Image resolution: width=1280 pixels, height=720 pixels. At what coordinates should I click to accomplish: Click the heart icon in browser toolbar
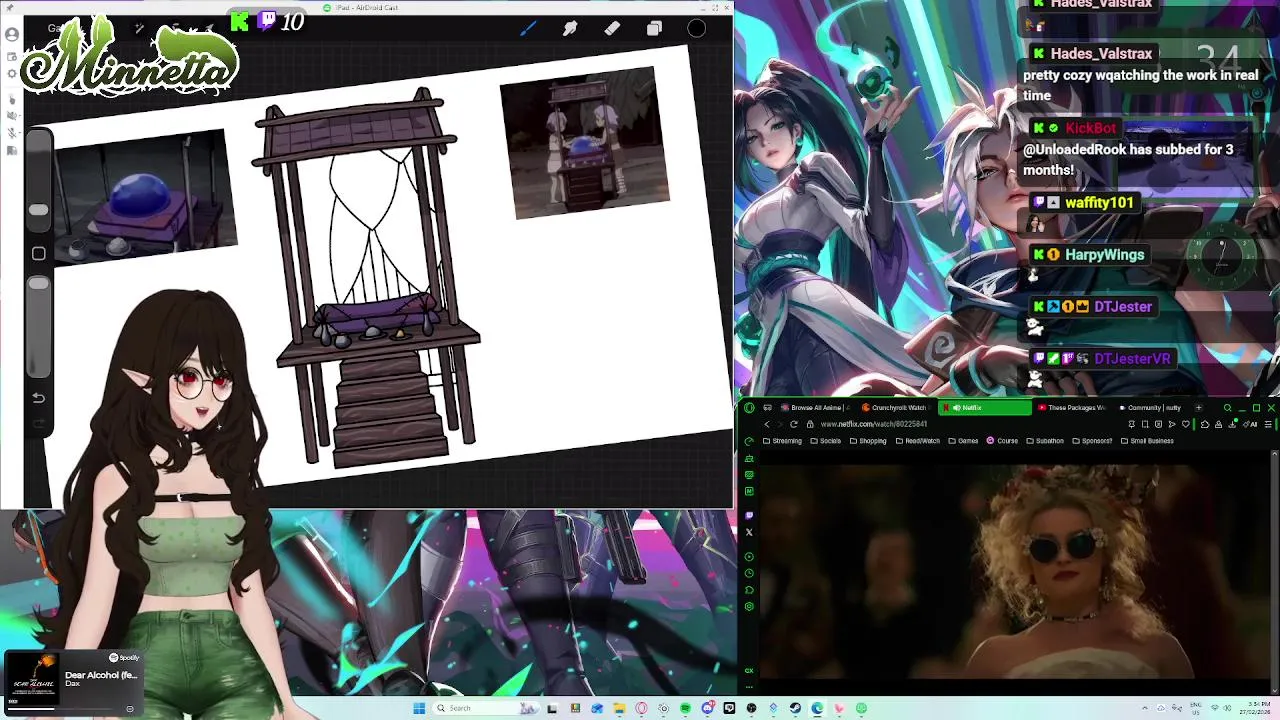[x=1186, y=424]
